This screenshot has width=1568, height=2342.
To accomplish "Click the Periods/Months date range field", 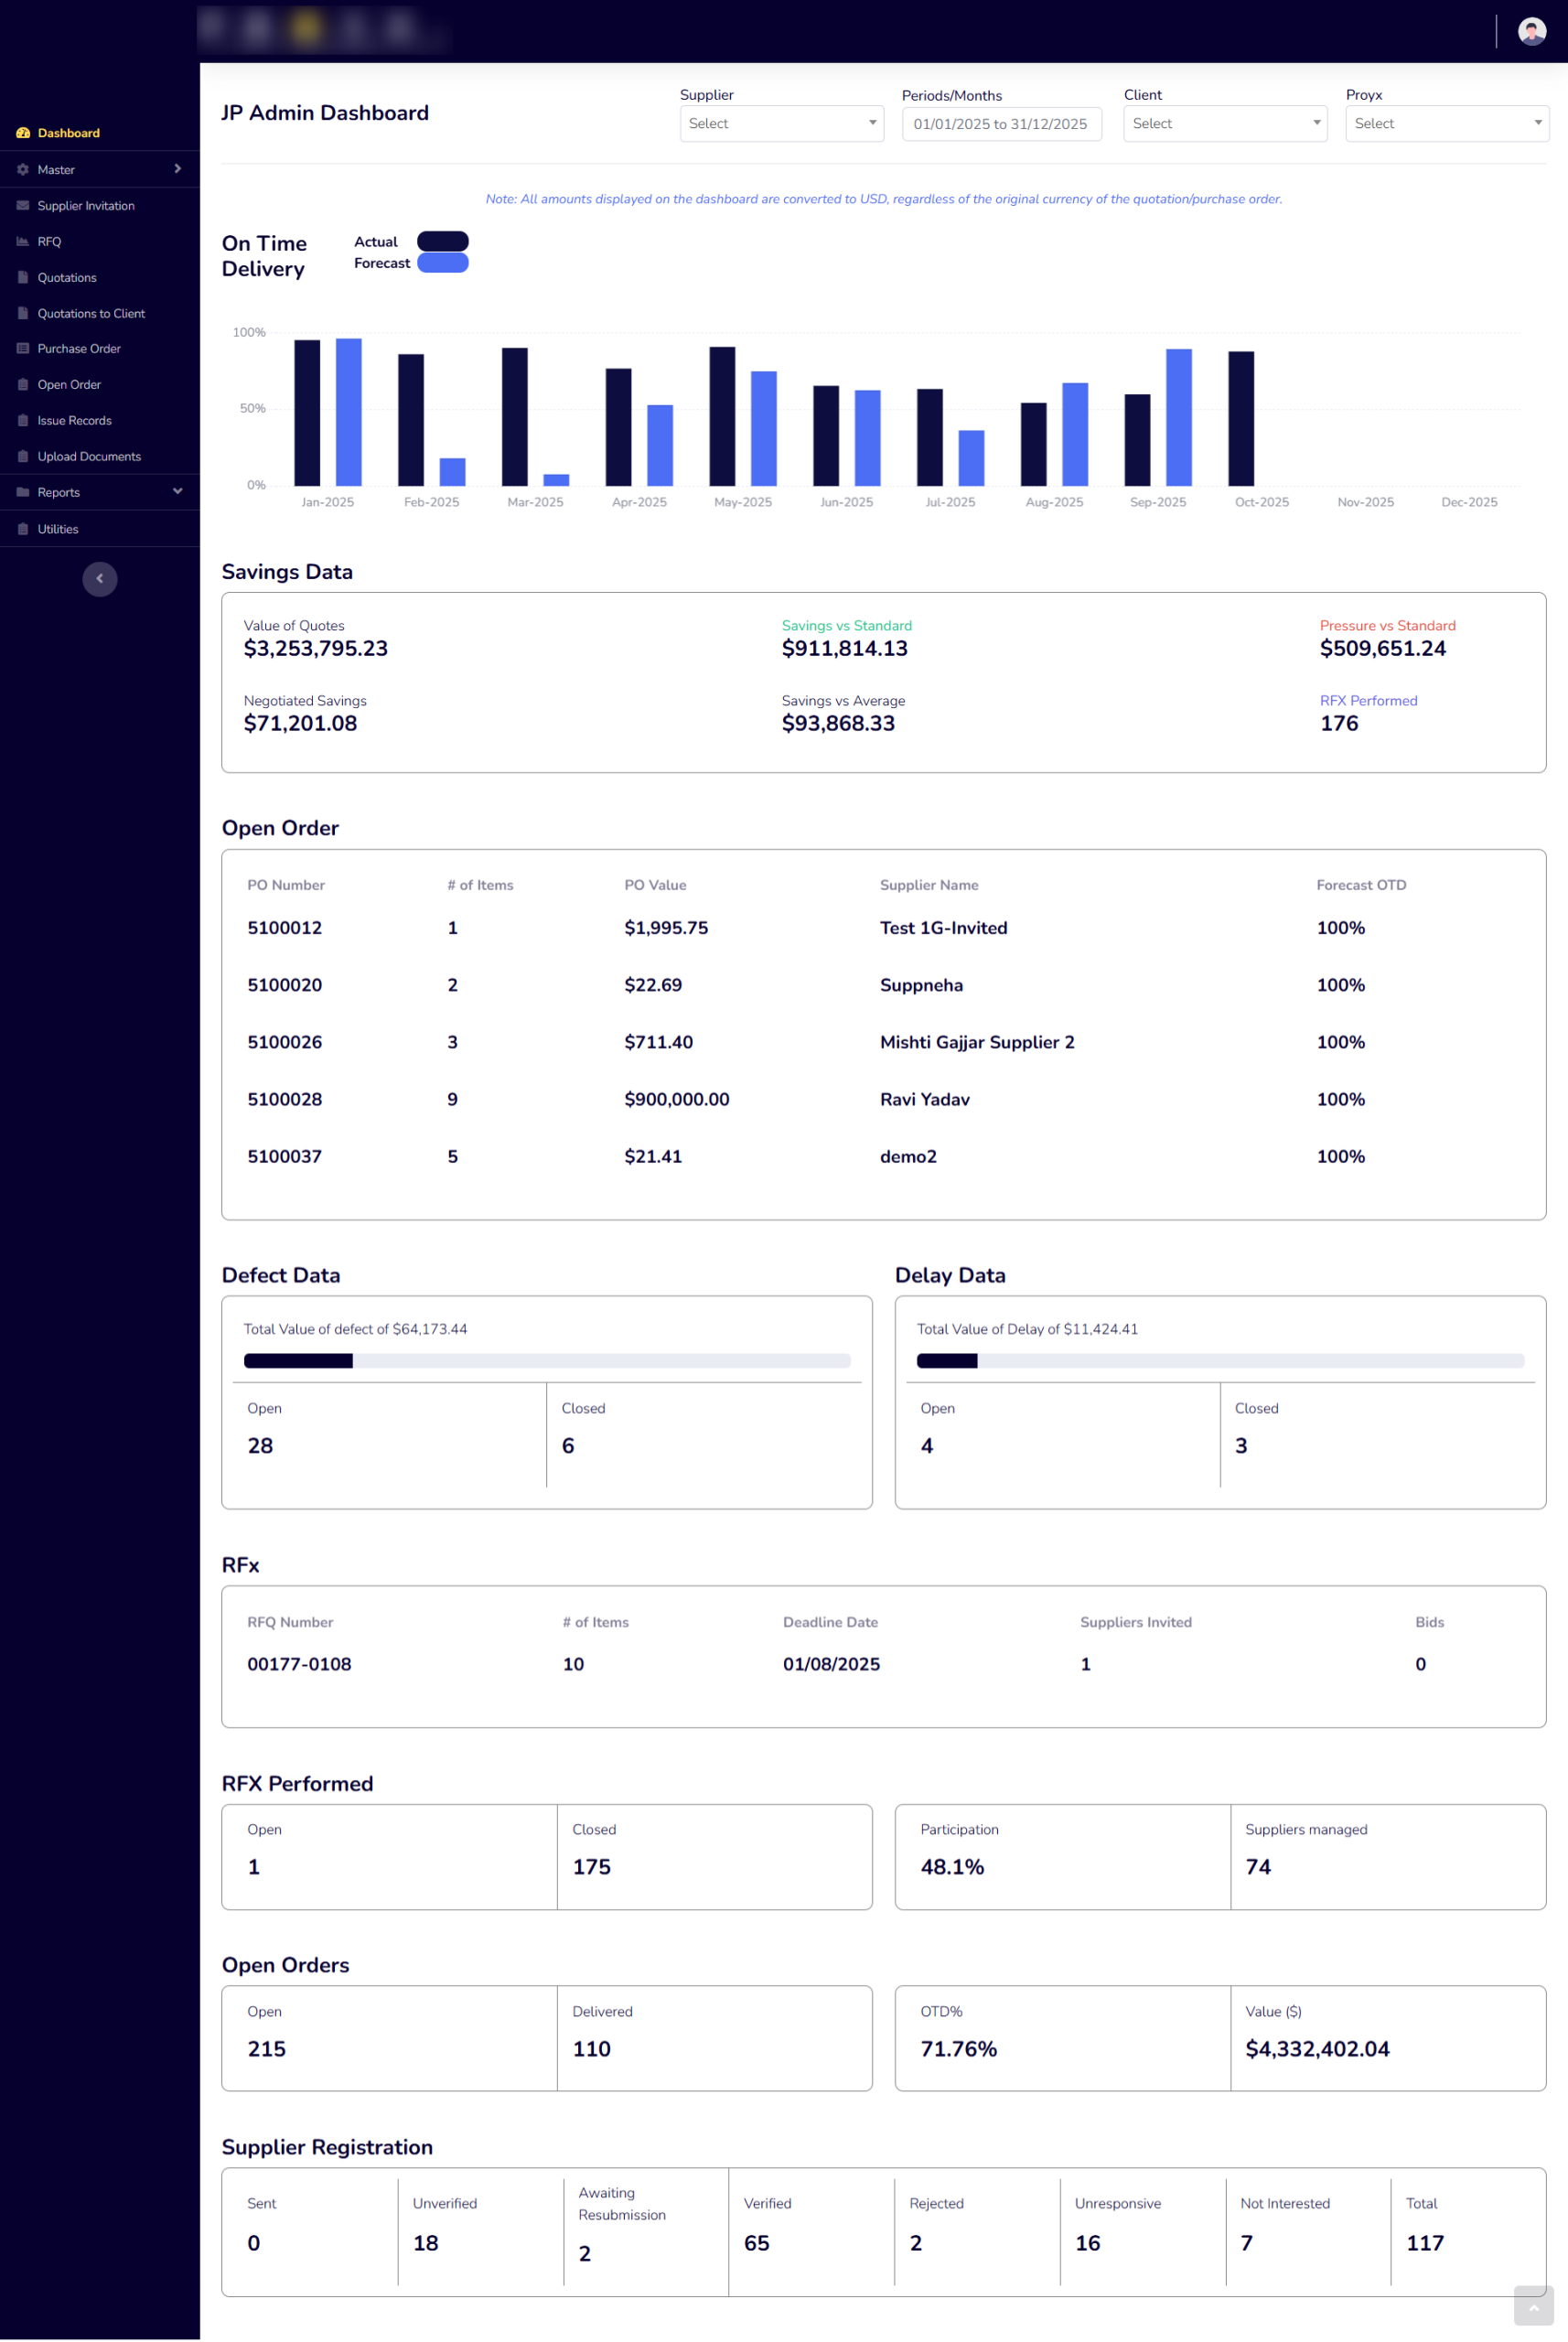I will pyautogui.click(x=1002, y=124).
